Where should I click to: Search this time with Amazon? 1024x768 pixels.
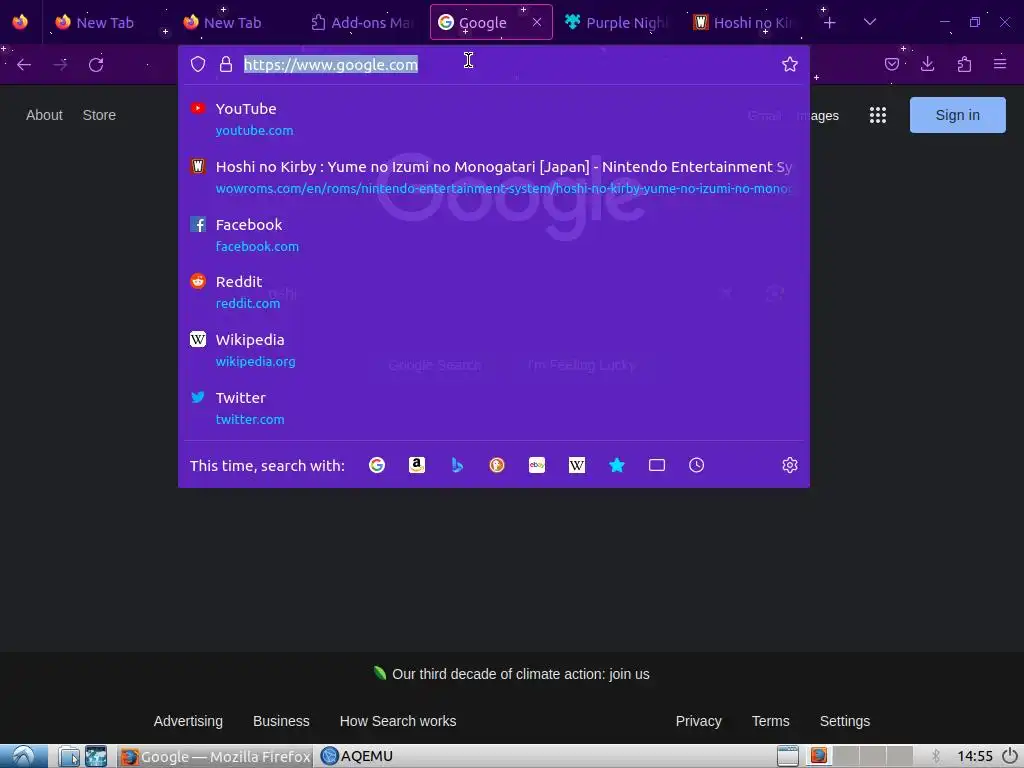[417, 465]
